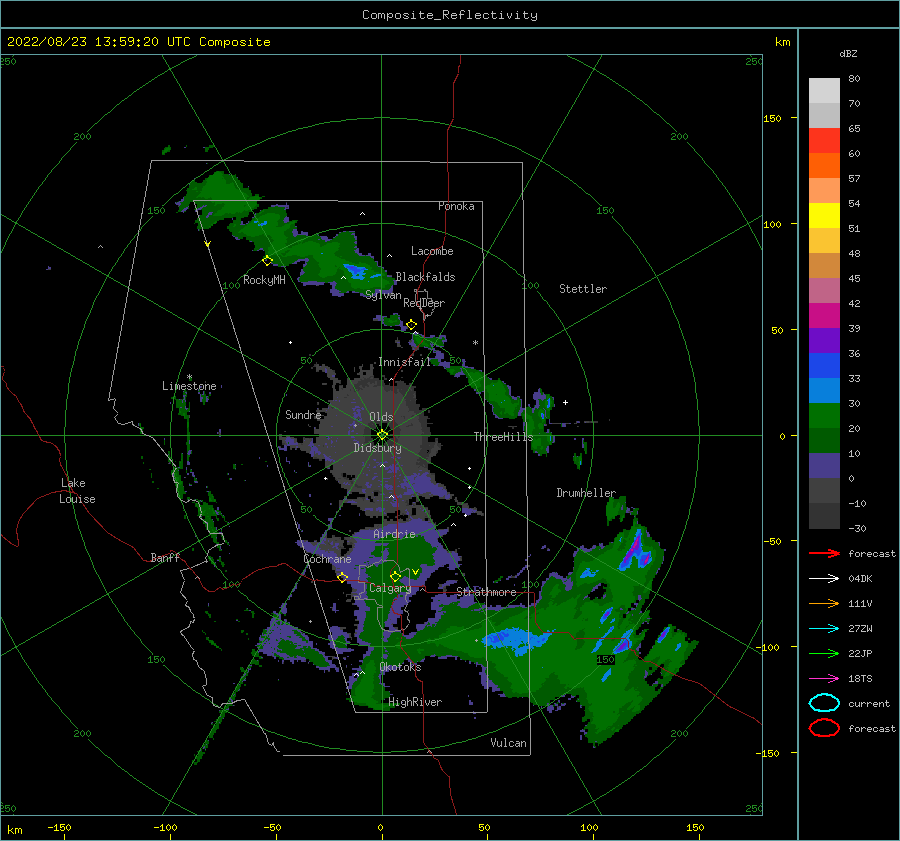
Task: Click the dBZ heading above color scale
Action: (848, 53)
